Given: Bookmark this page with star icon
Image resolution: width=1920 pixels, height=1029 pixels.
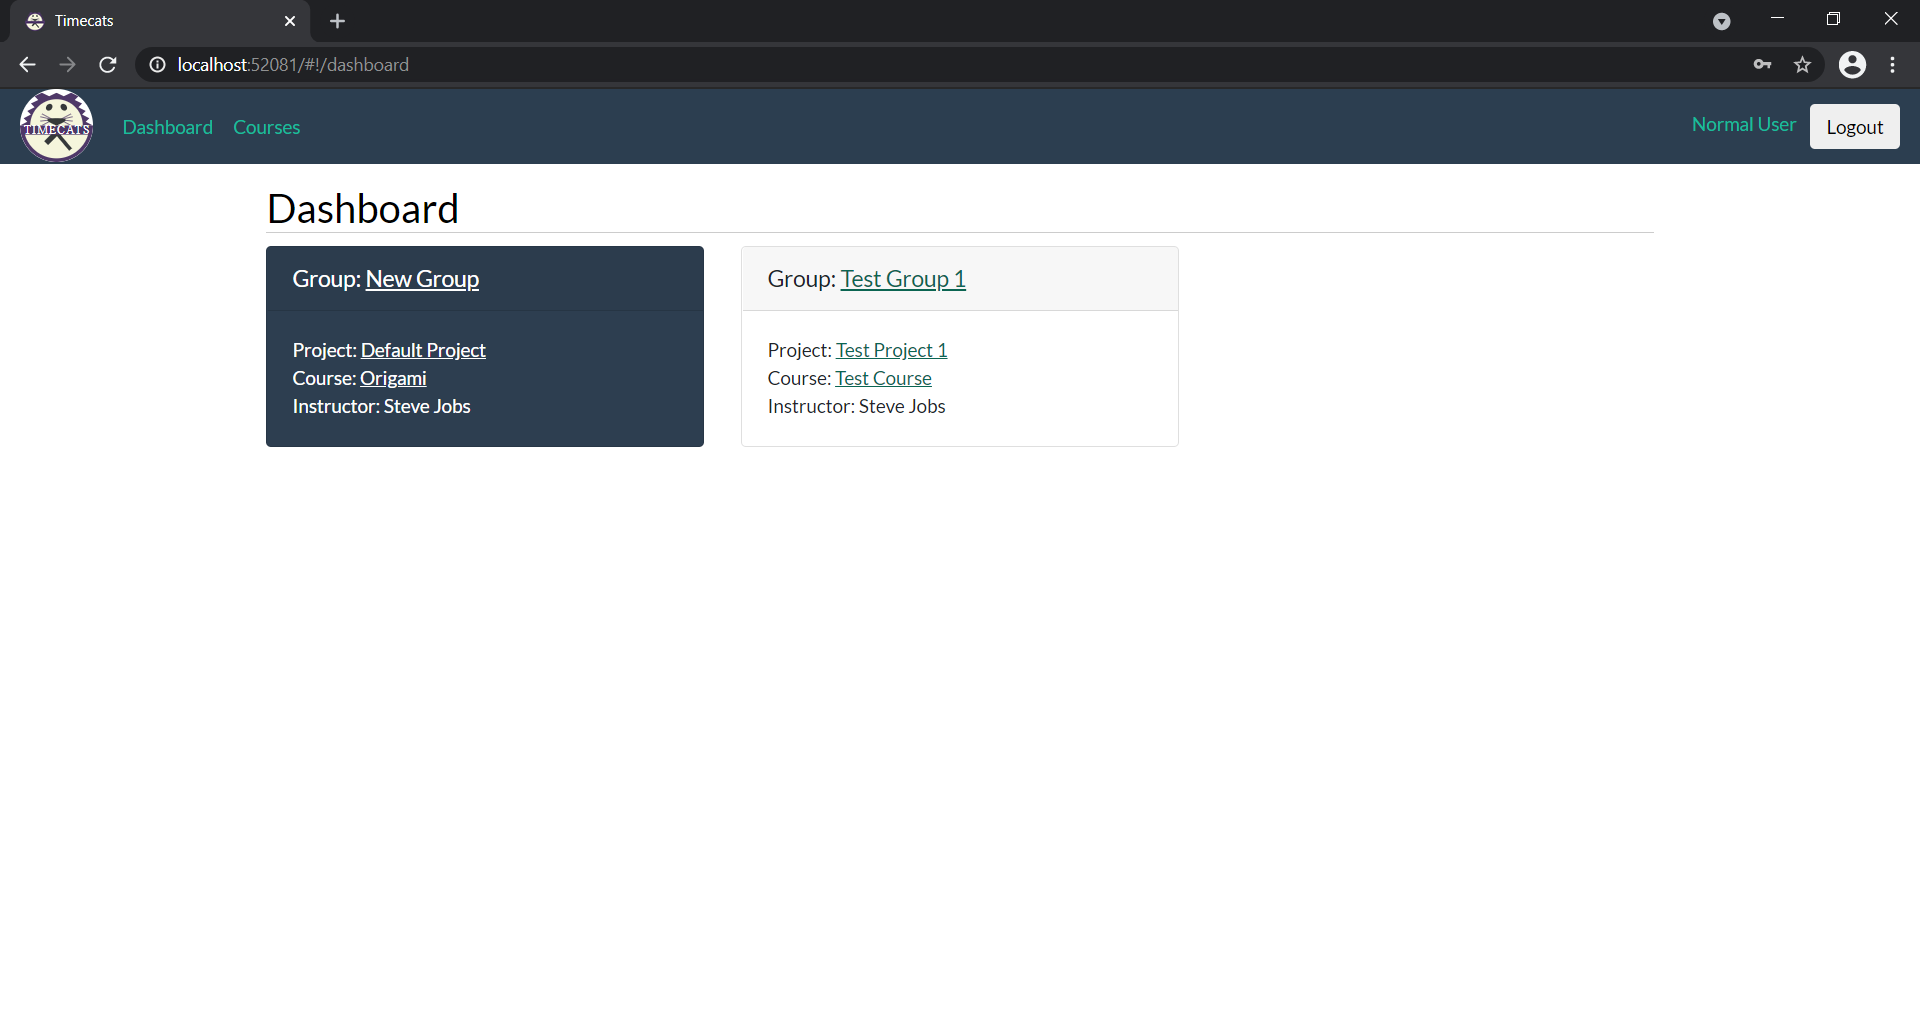Looking at the screenshot, I should point(1802,65).
